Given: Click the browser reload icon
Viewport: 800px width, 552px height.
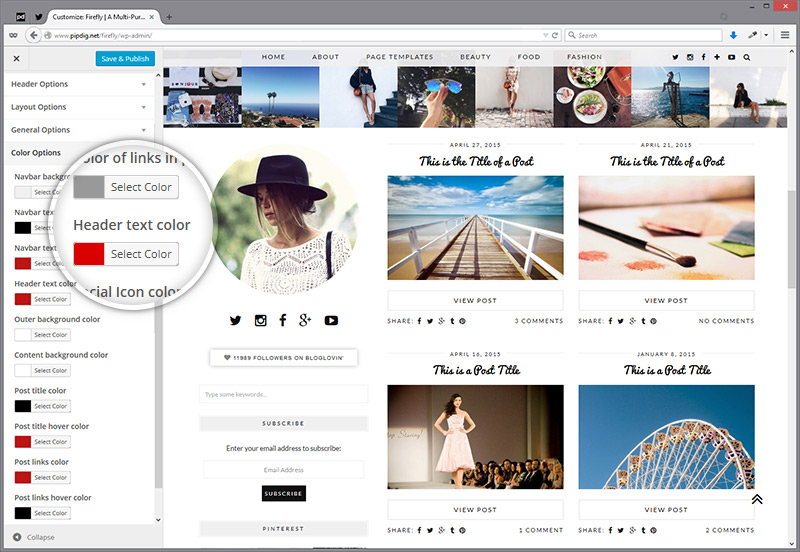Looking at the screenshot, I should (555, 35).
